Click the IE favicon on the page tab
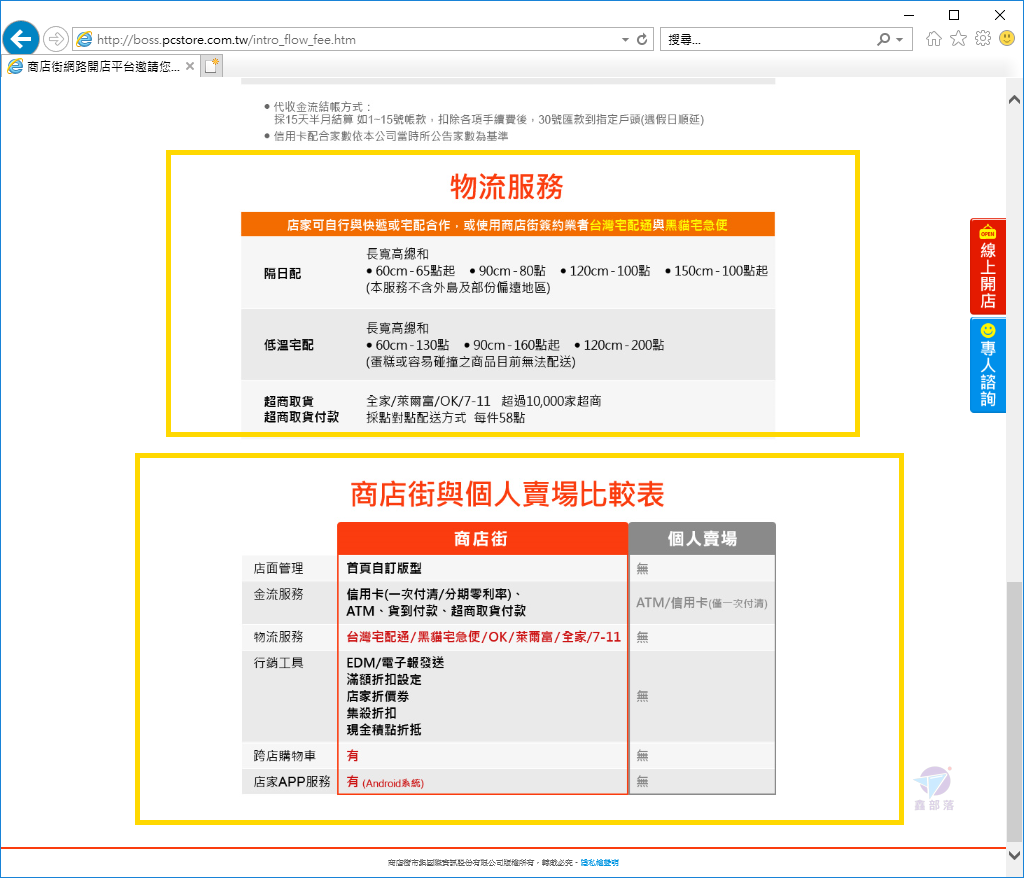Viewport: 1024px width, 878px height. (15, 66)
